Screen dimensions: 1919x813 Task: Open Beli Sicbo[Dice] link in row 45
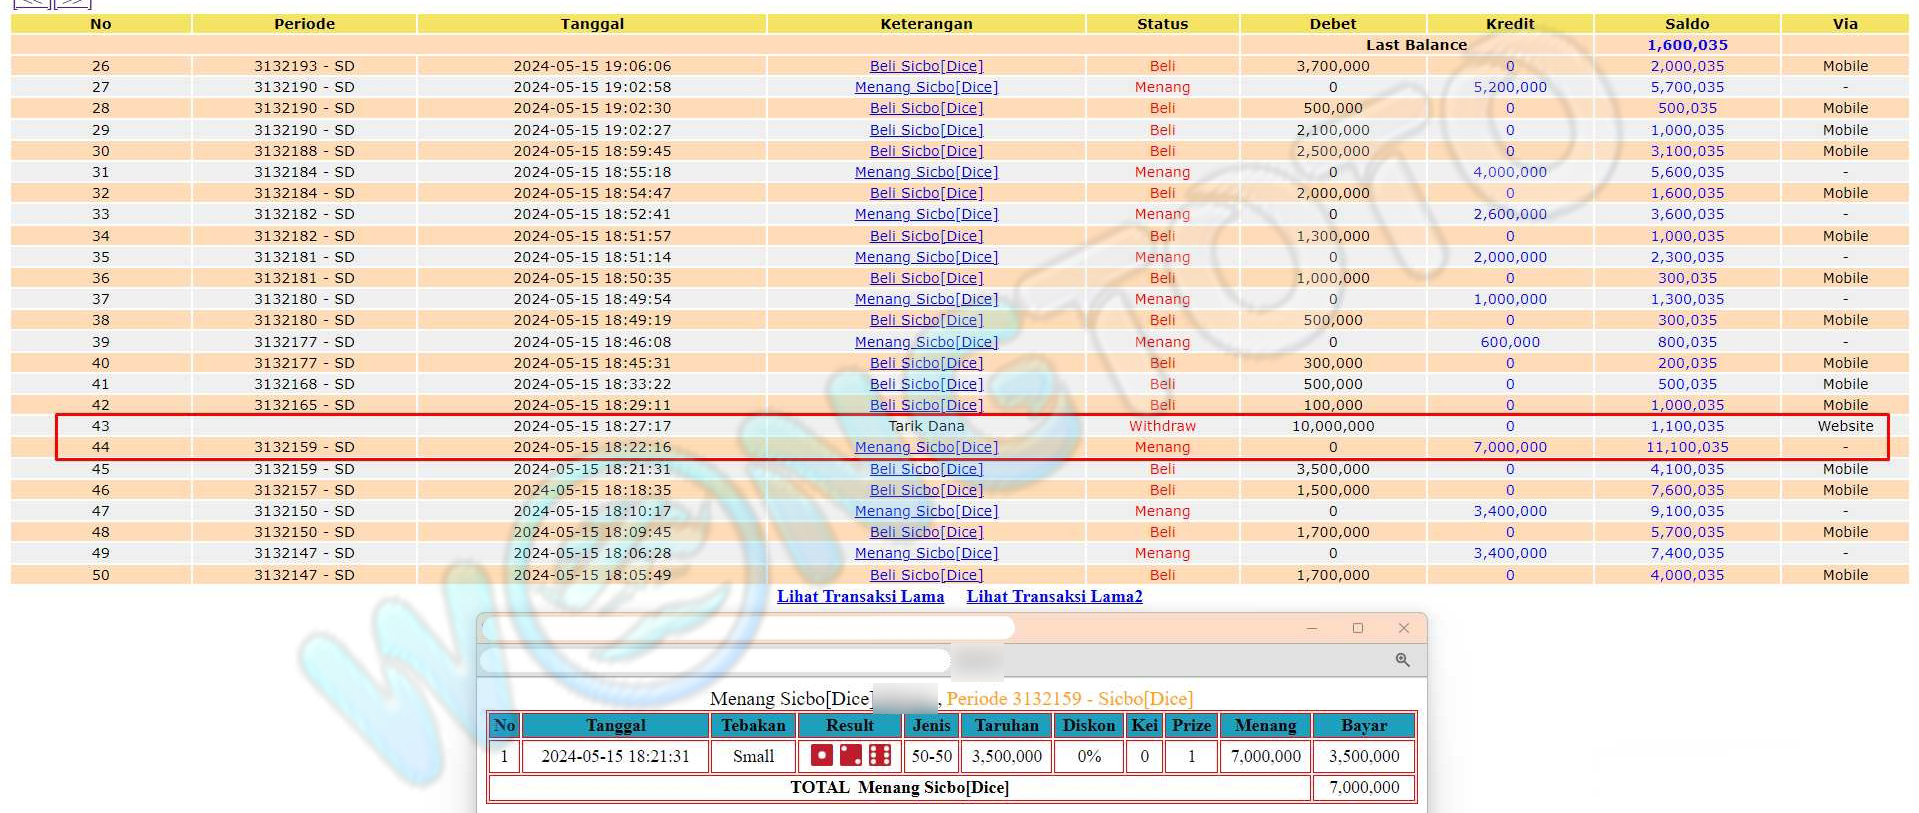926,469
